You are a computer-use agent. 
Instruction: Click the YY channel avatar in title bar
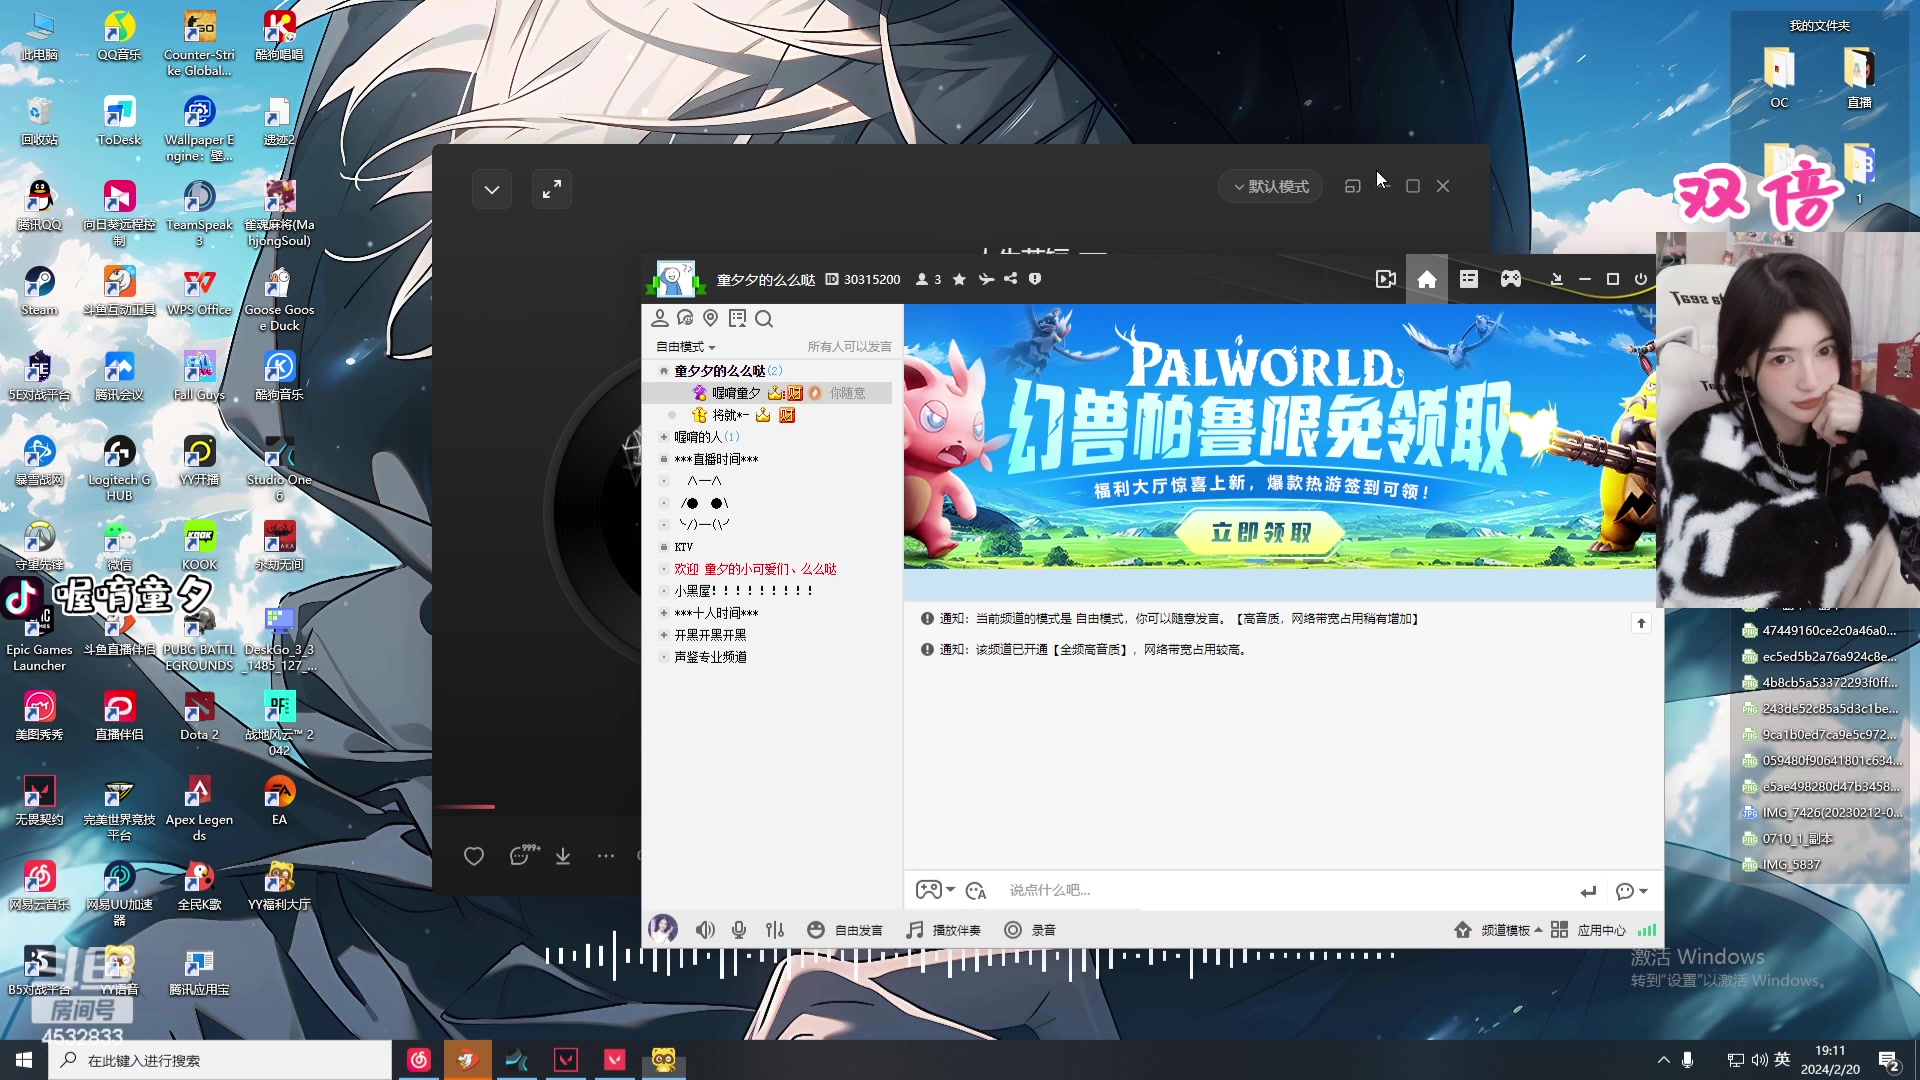click(674, 279)
